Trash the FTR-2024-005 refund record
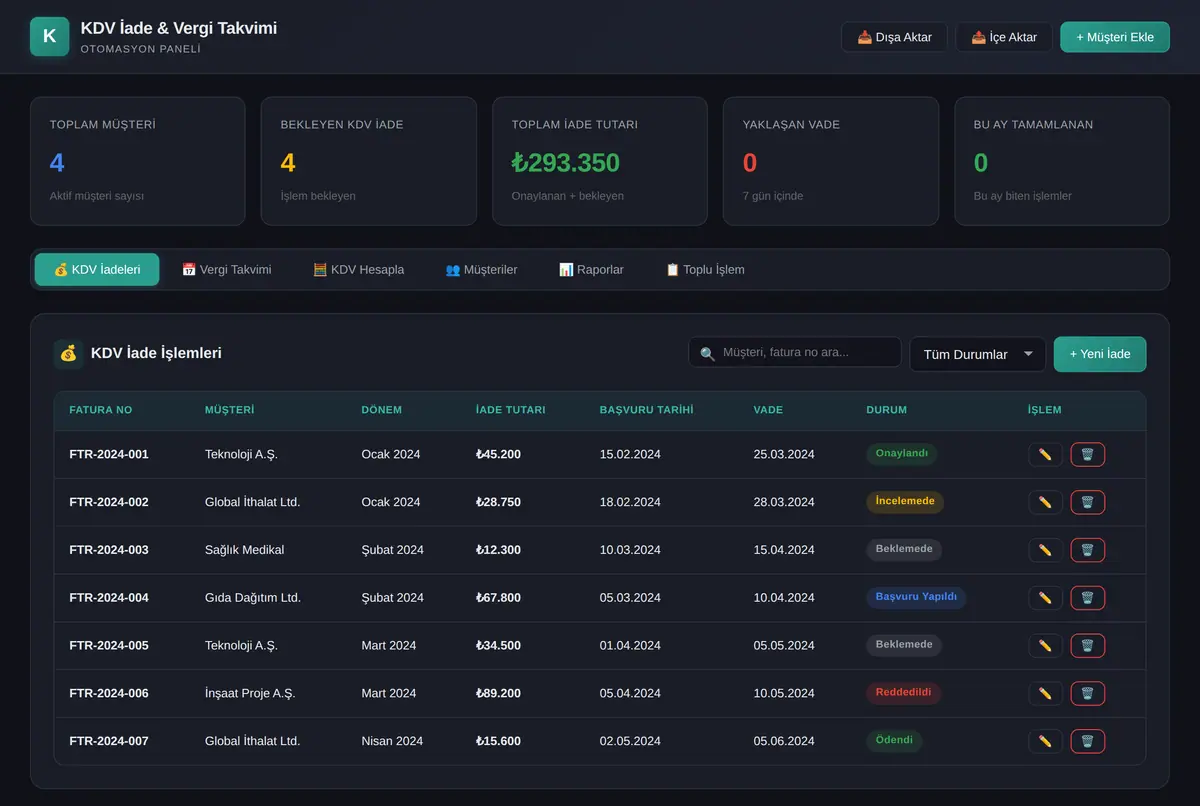This screenshot has width=1200, height=806. click(1087, 645)
